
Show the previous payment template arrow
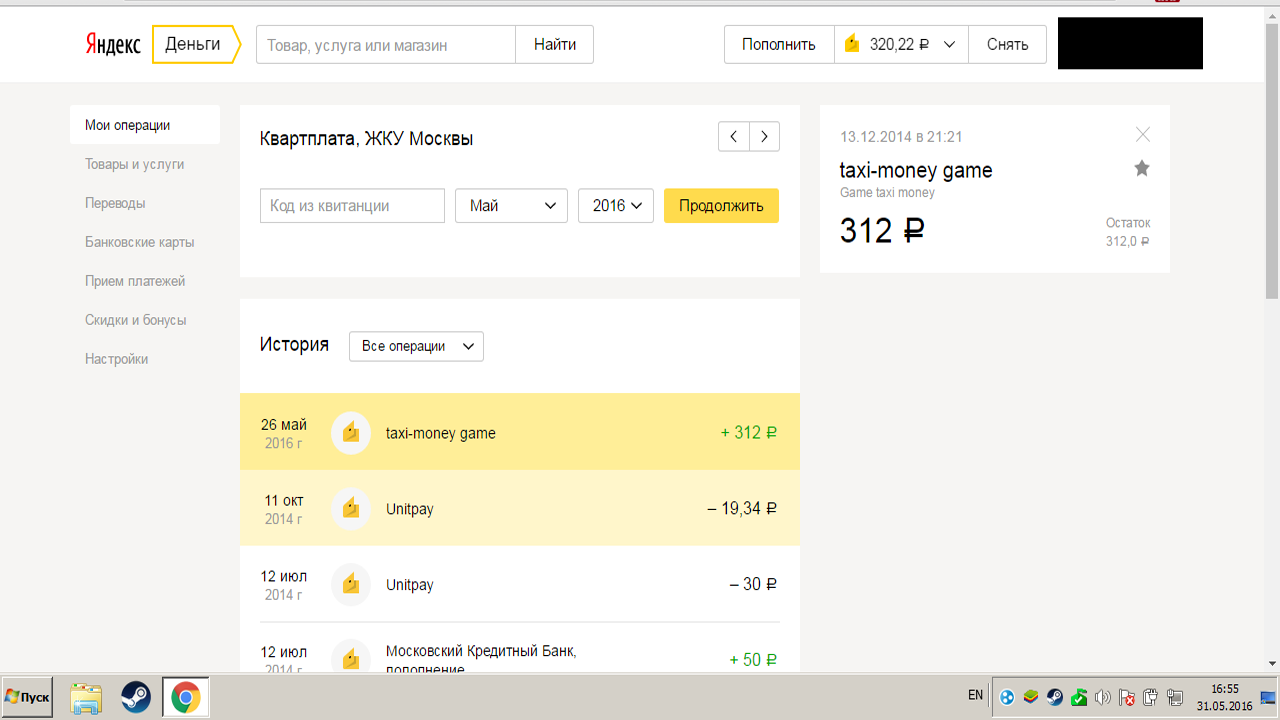[x=734, y=137]
